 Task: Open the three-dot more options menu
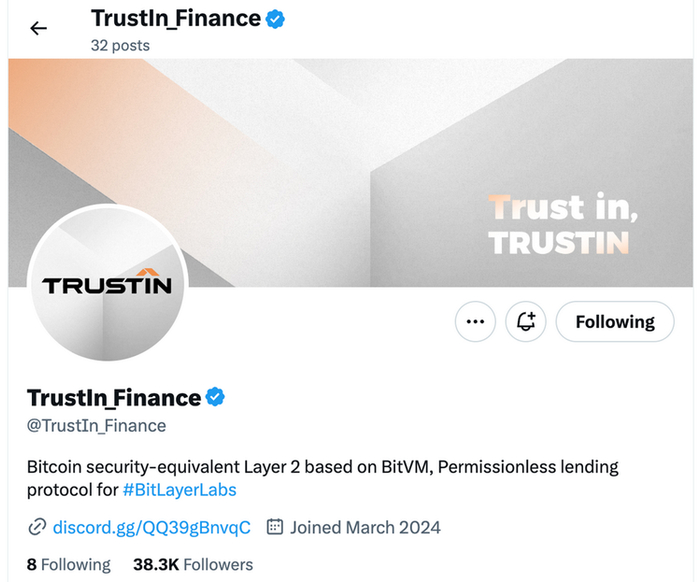point(475,321)
